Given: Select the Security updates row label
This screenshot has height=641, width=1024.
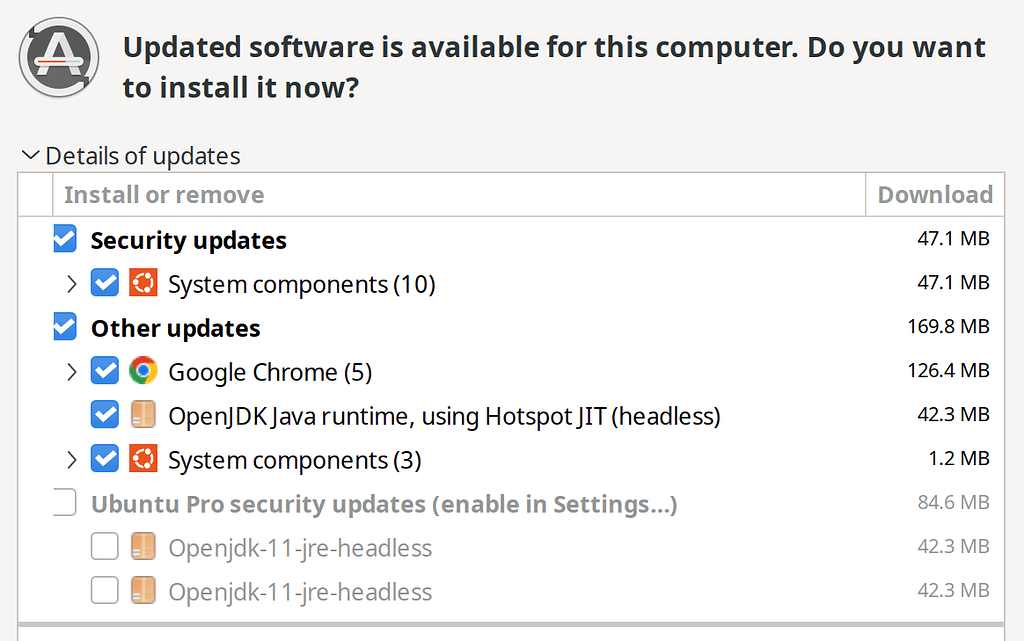Looking at the screenshot, I should [x=188, y=241].
